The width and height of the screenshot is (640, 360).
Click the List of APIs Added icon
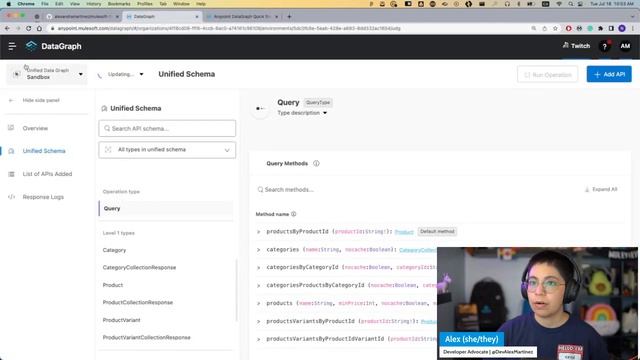tap(11, 174)
